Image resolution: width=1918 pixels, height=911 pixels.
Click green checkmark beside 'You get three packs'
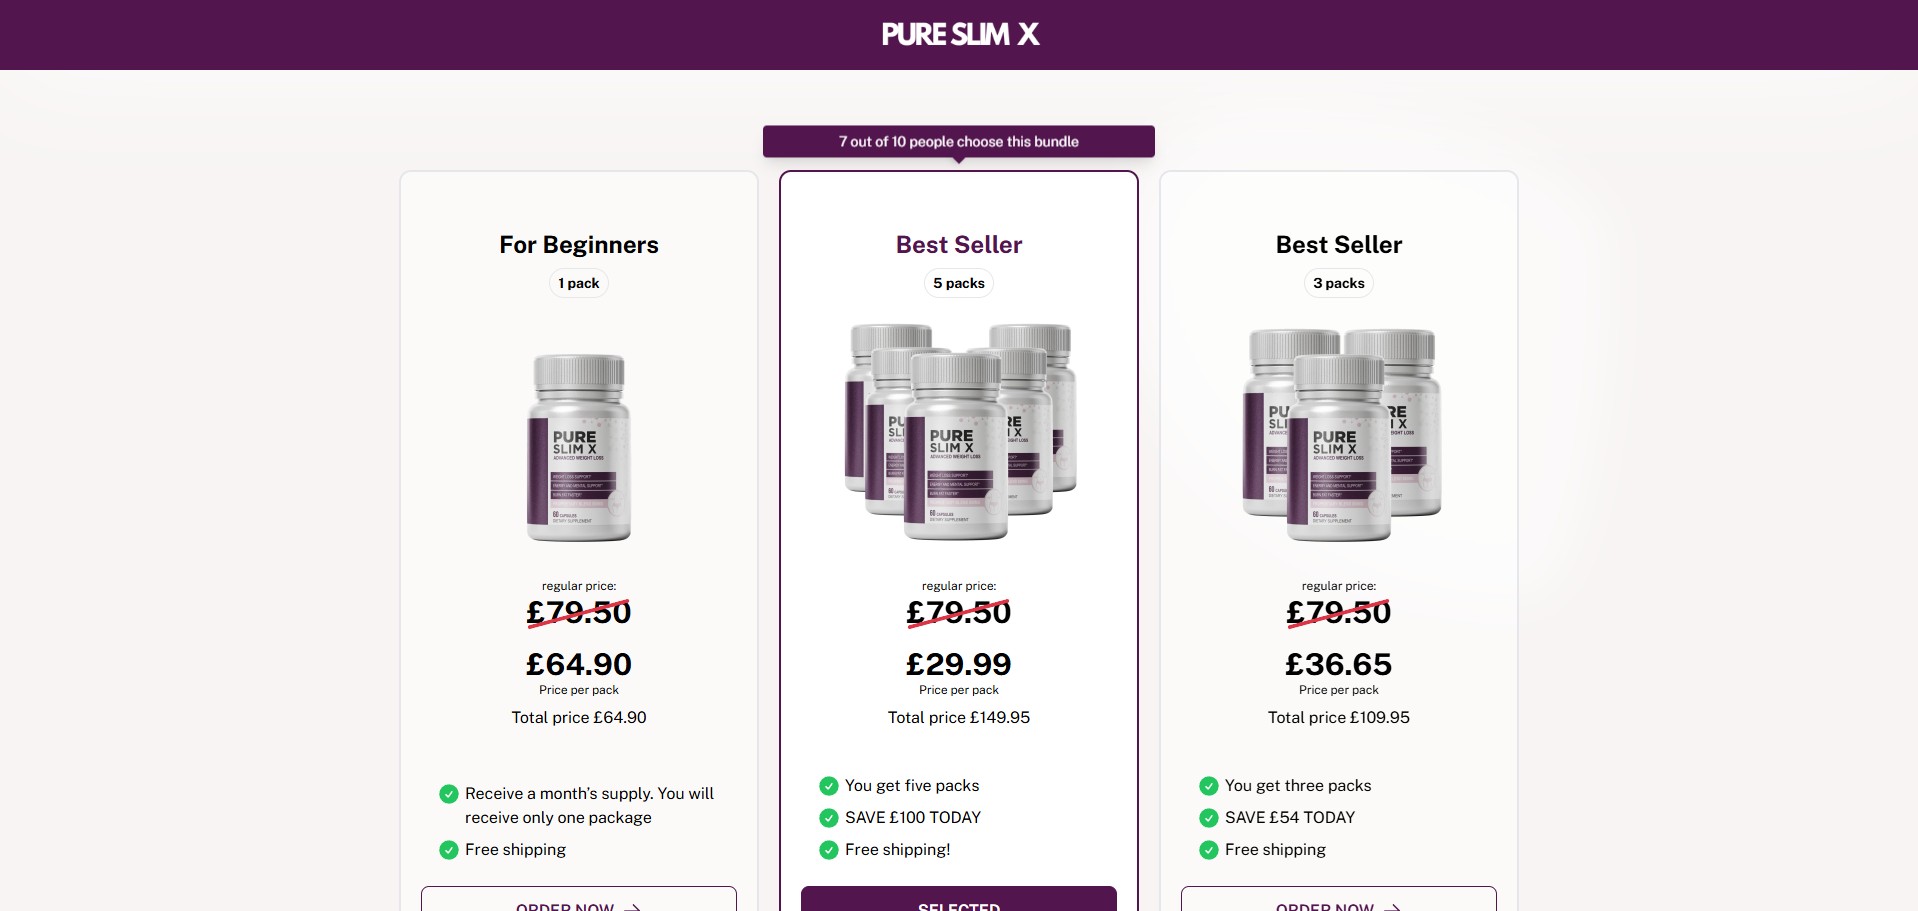click(x=1208, y=786)
